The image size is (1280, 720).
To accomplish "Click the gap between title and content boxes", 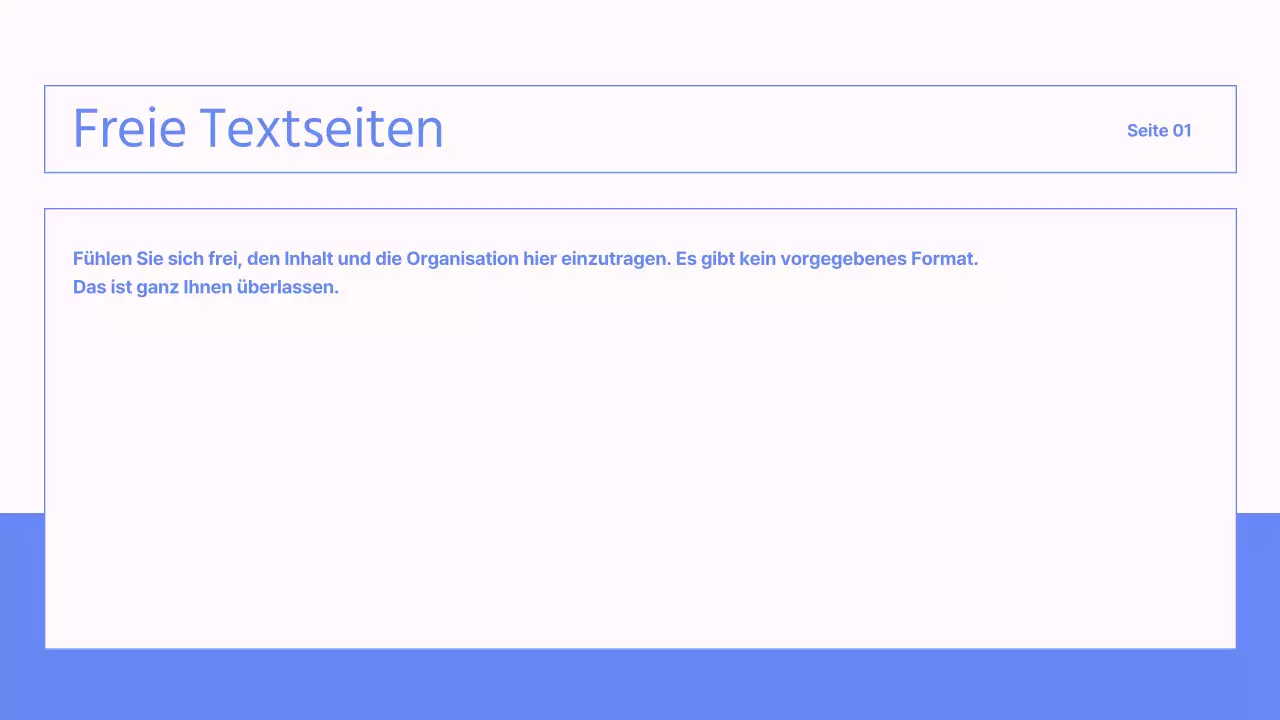I will click(x=640, y=190).
